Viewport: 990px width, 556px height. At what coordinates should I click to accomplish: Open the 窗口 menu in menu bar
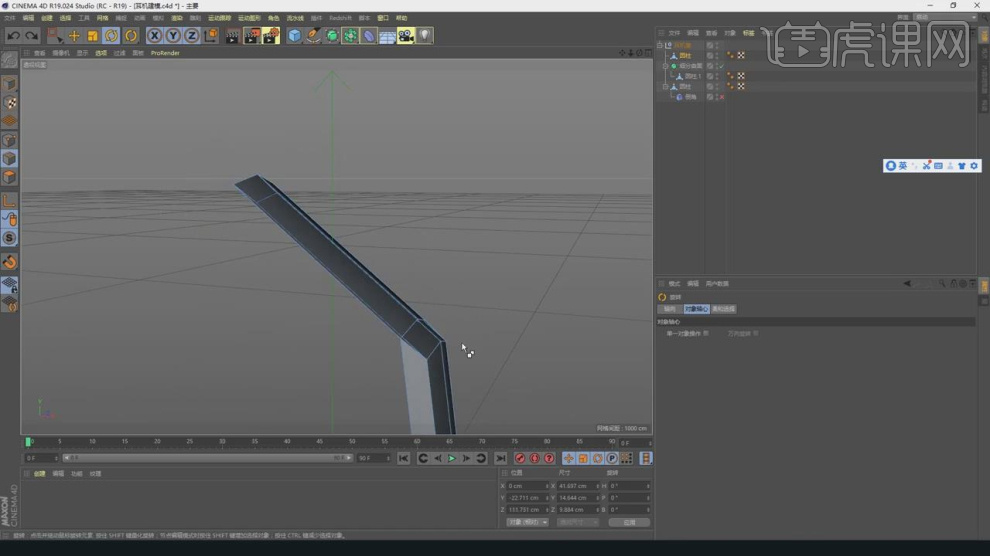point(383,18)
